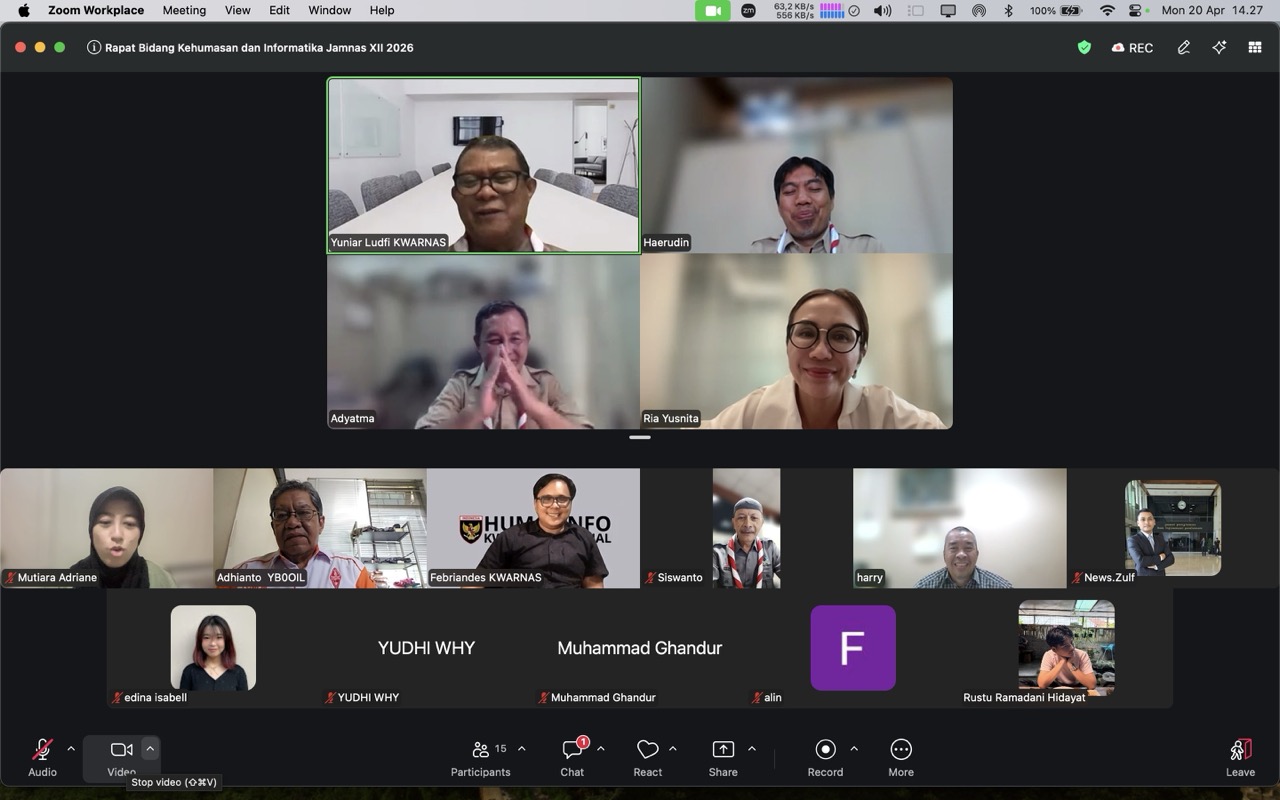The height and width of the screenshot is (800, 1280).
Task: Click the green encryption shield icon
Action: tap(1084, 47)
